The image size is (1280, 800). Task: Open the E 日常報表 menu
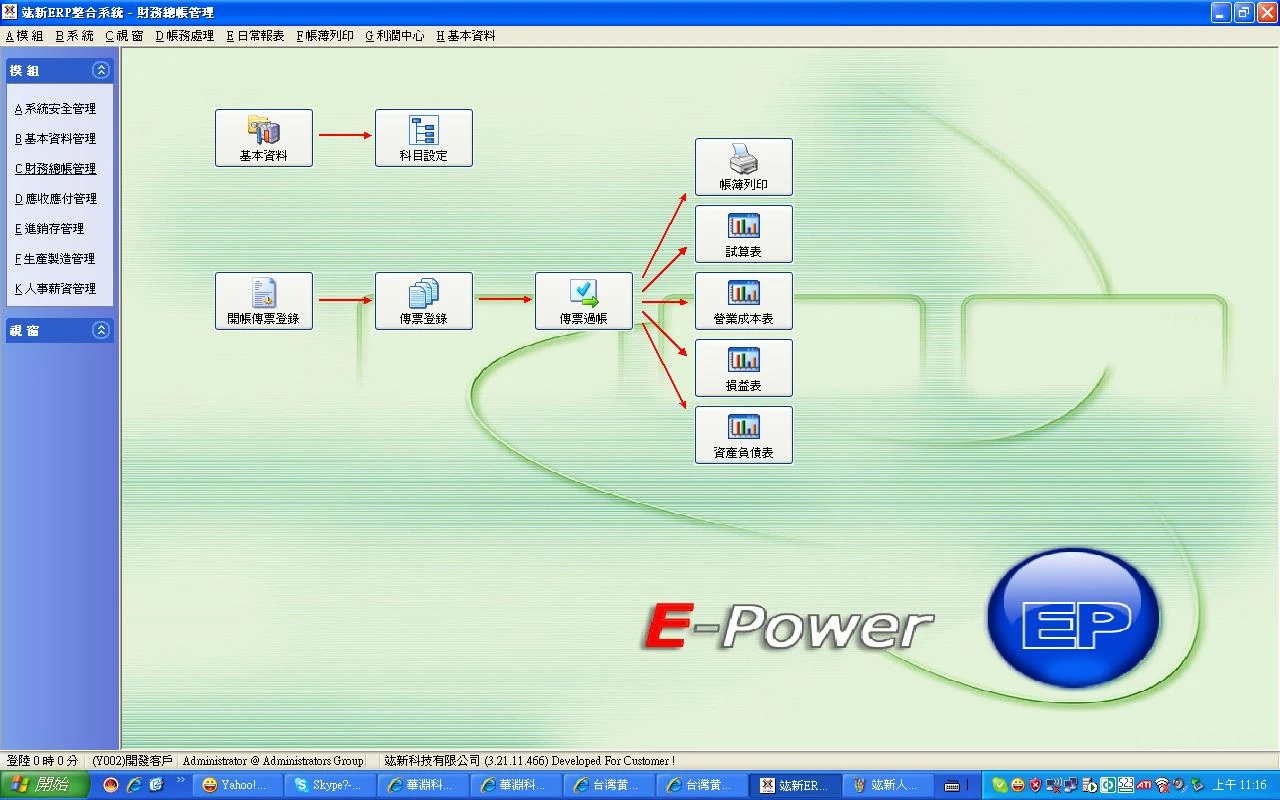[255, 36]
